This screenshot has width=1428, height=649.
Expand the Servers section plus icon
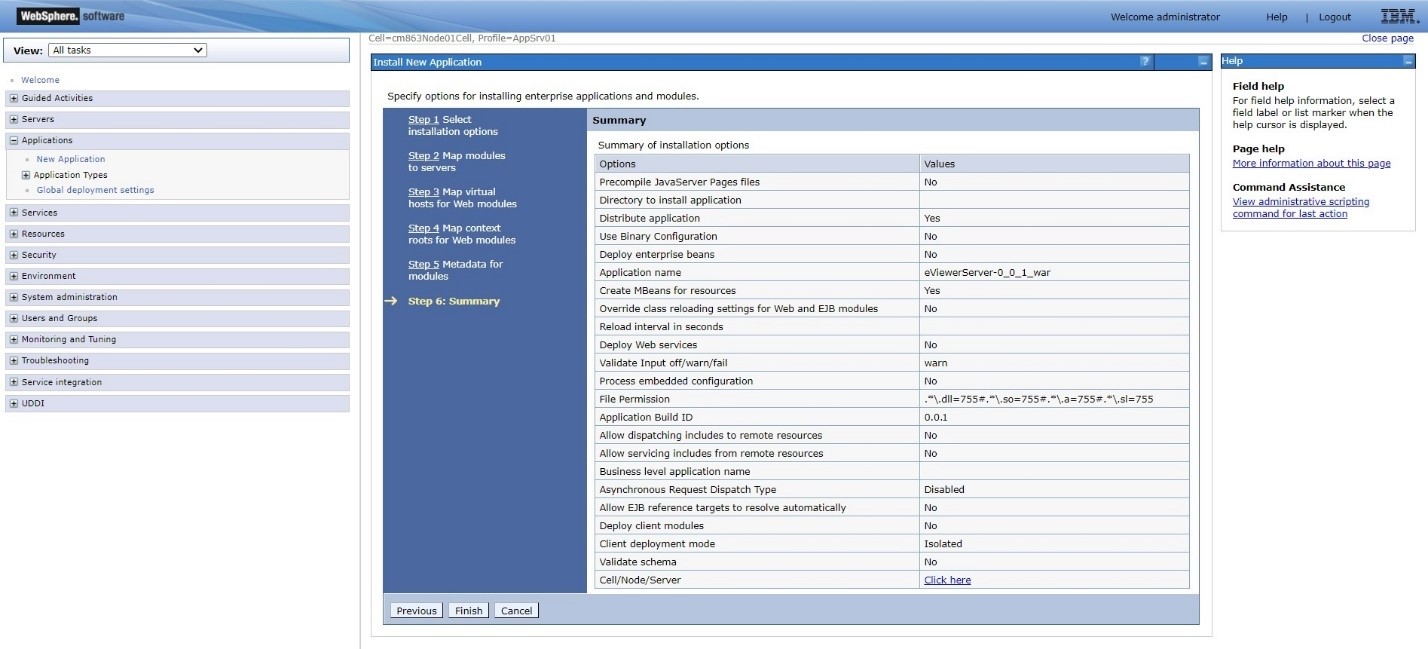tap(13, 119)
